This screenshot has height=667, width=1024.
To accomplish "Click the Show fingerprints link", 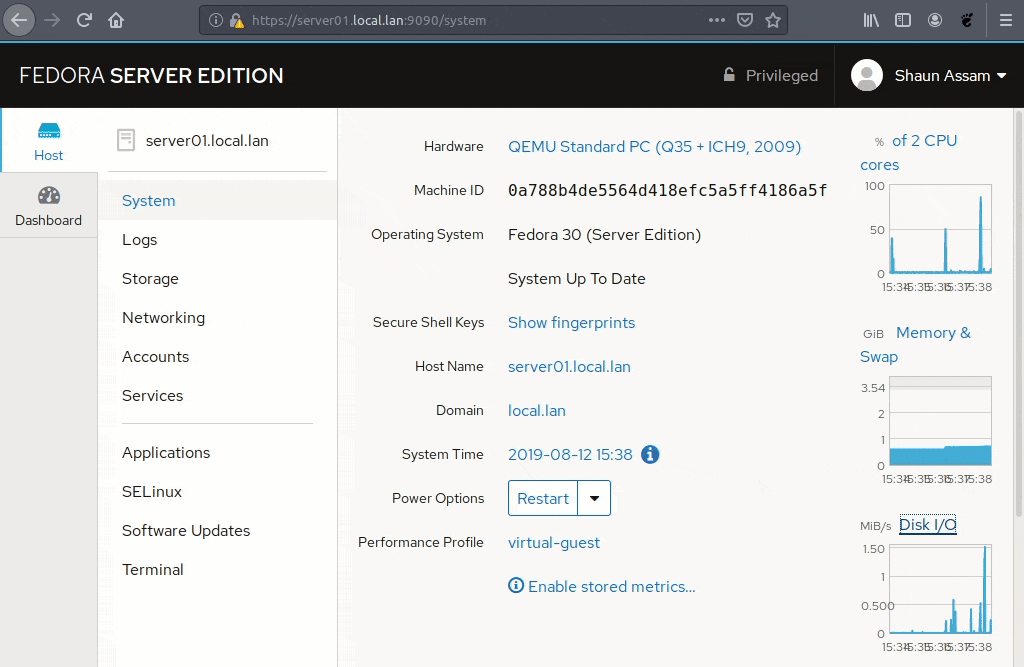I will [571, 323].
